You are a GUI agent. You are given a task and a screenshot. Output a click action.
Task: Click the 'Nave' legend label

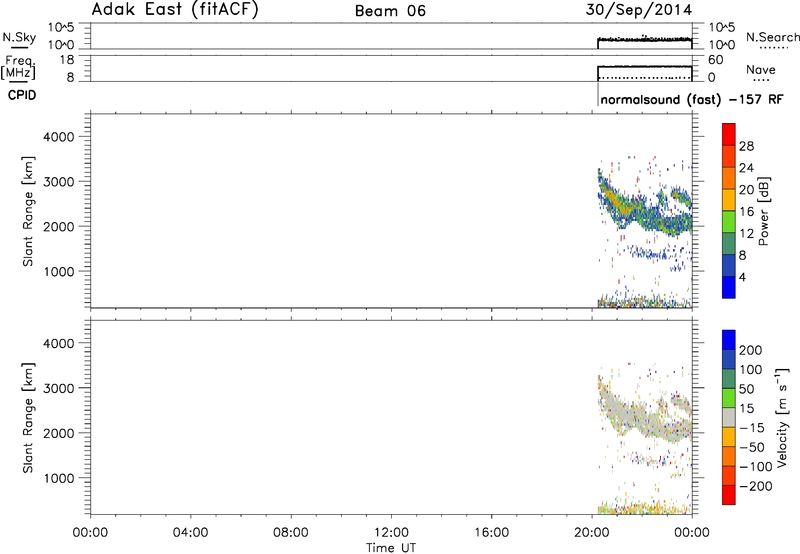coord(760,69)
